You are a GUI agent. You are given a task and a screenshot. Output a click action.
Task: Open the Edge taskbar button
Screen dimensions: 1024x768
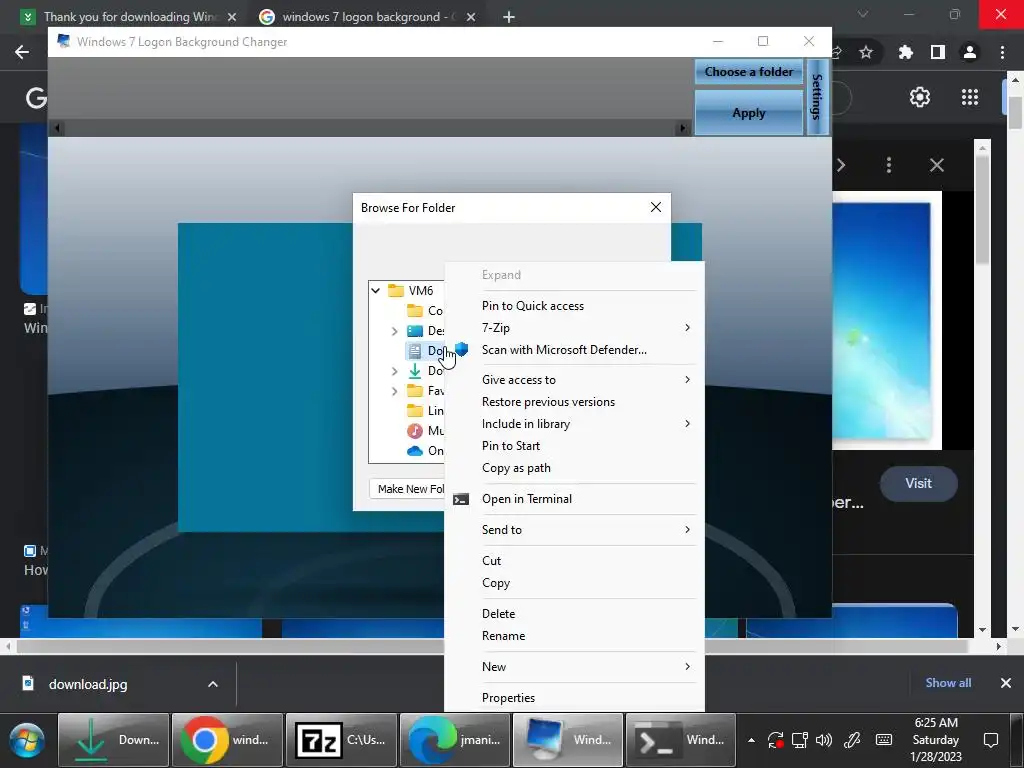click(455, 740)
